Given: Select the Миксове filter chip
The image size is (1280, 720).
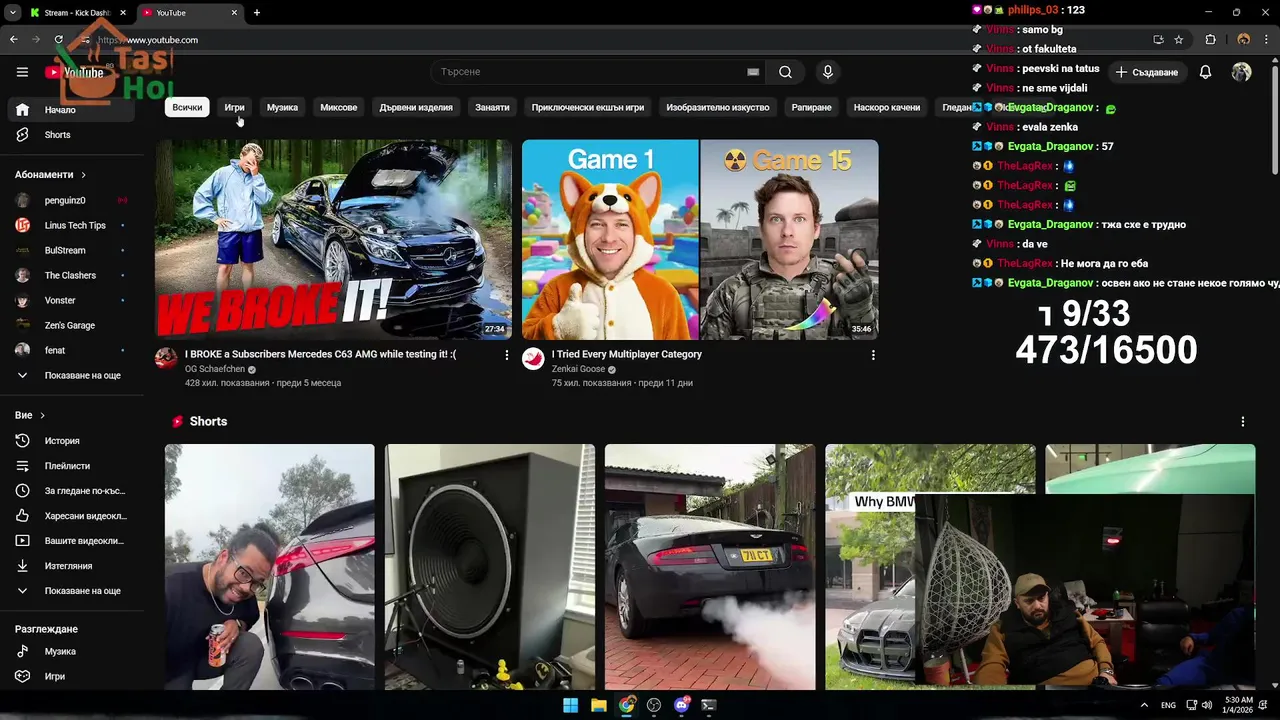Looking at the screenshot, I should pyautogui.click(x=338, y=107).
